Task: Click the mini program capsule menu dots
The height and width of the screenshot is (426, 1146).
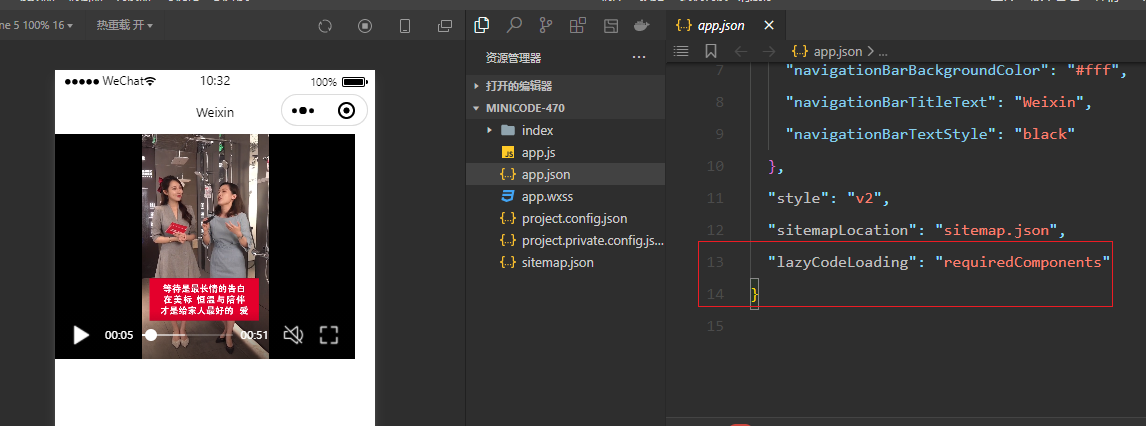Action: (303, 111)
